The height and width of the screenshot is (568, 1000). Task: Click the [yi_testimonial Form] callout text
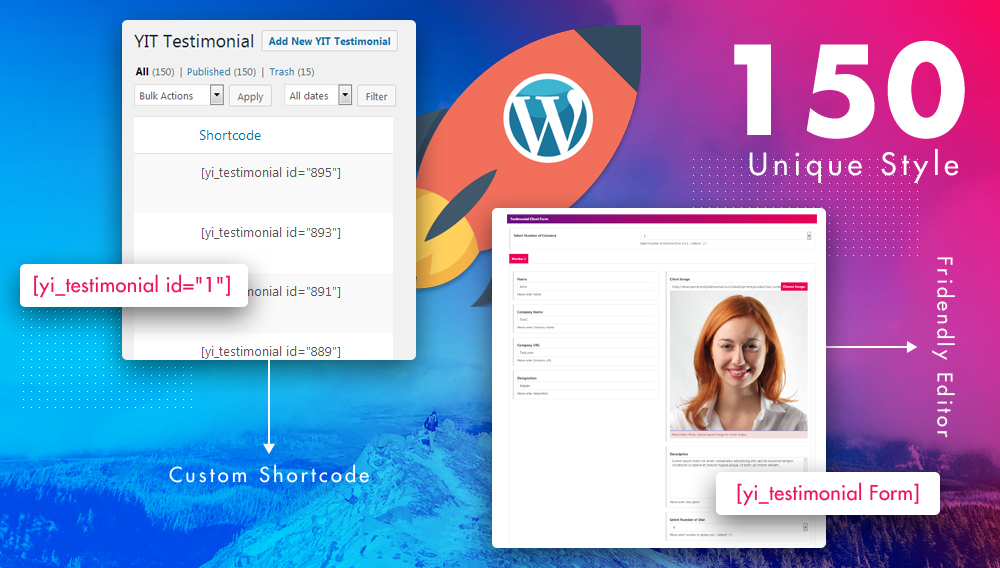[828, 493]
